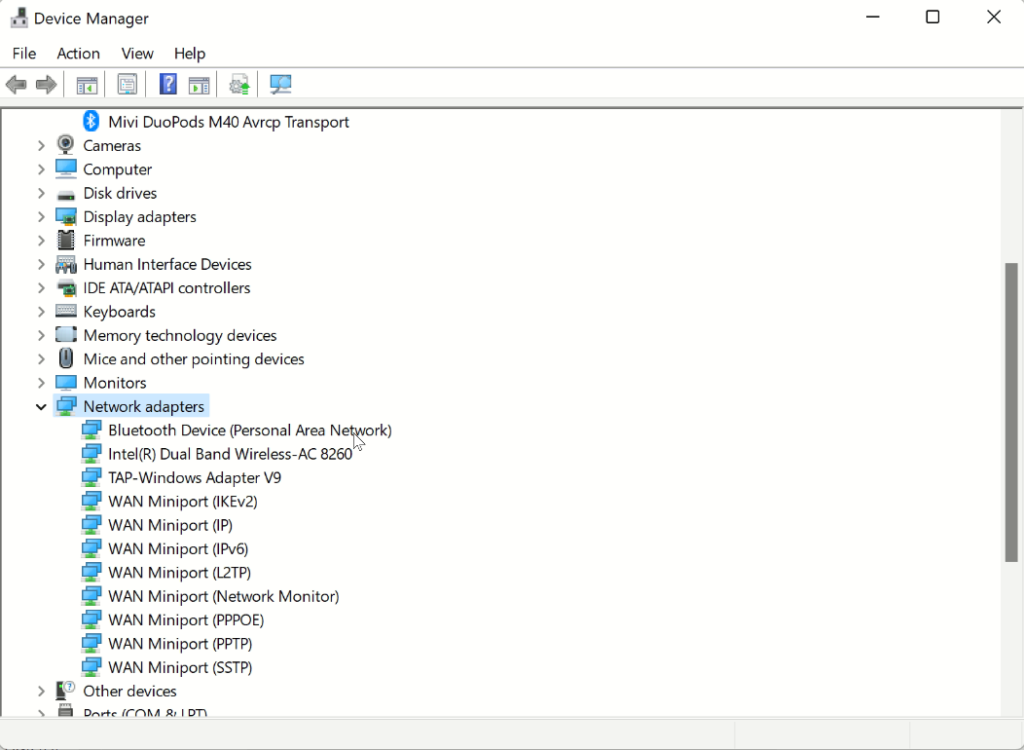Viewport: 1024px width, 750px height.
Task: Click the Scan for hardware changes icon
Action: pos(280,84)
